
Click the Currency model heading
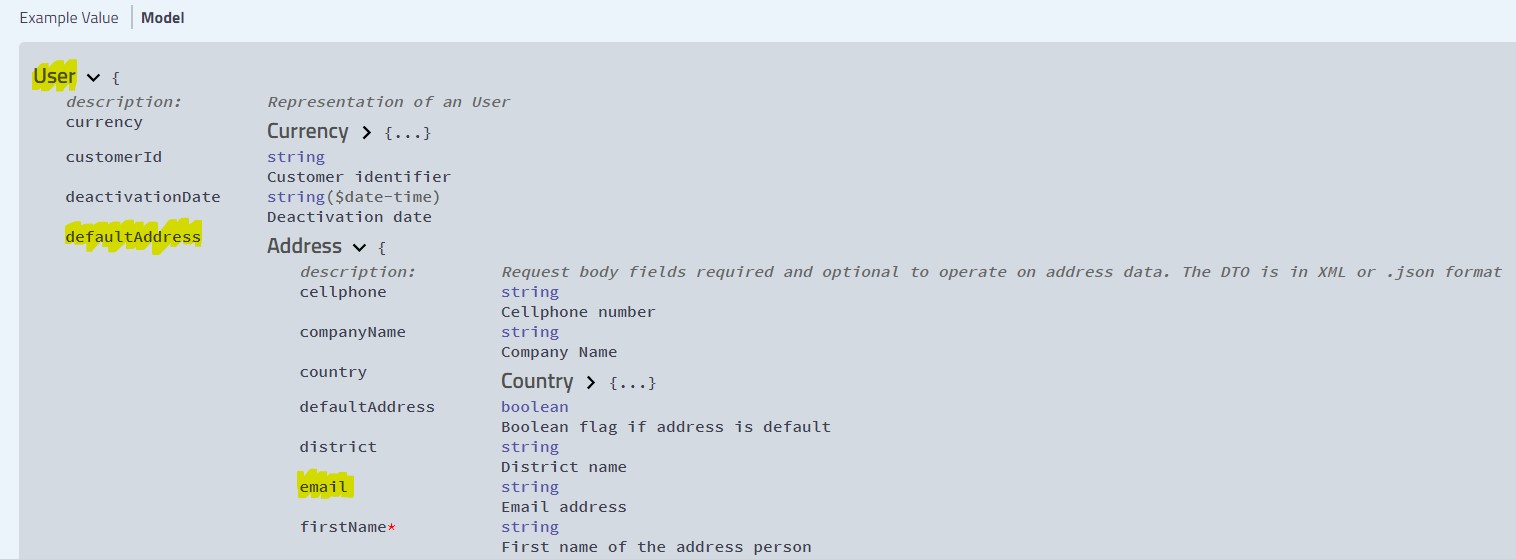pos(307,131)
